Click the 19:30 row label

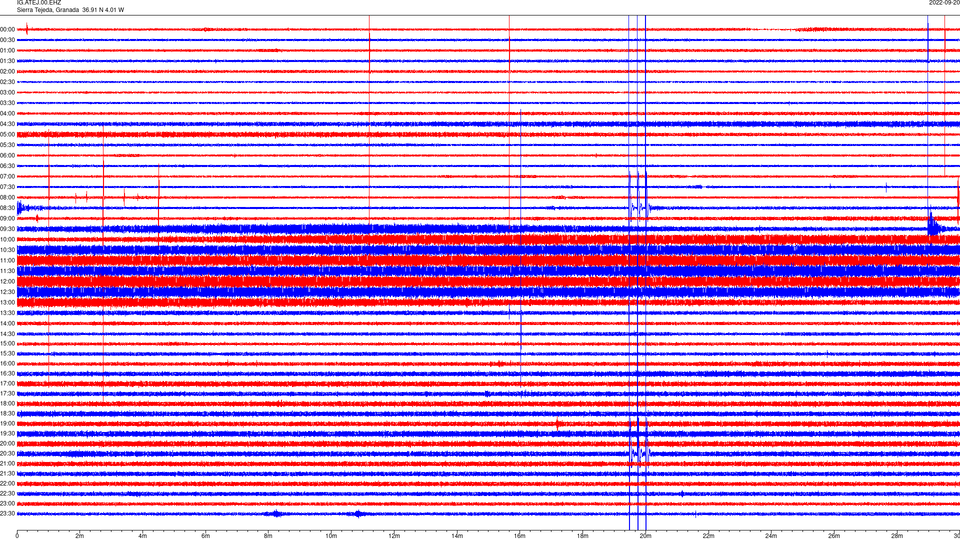7,433
